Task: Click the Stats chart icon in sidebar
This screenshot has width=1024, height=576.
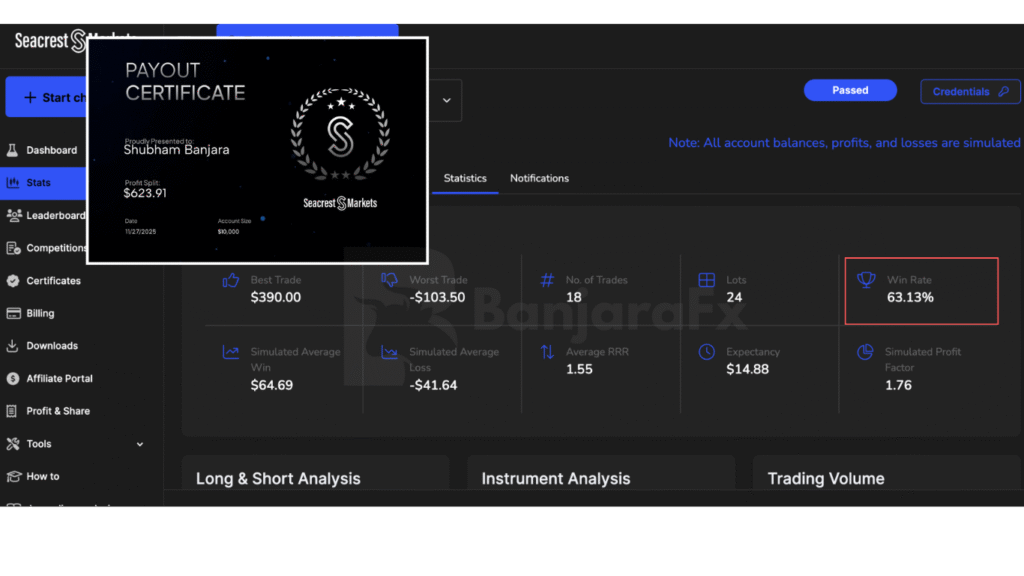Action: pyautogui.click(x=13, y=183)
